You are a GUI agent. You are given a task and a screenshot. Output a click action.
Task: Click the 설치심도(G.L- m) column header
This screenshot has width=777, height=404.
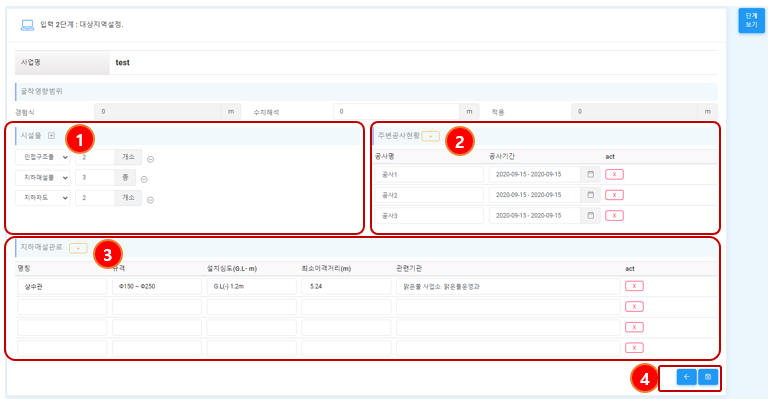(x=232, y=268)
